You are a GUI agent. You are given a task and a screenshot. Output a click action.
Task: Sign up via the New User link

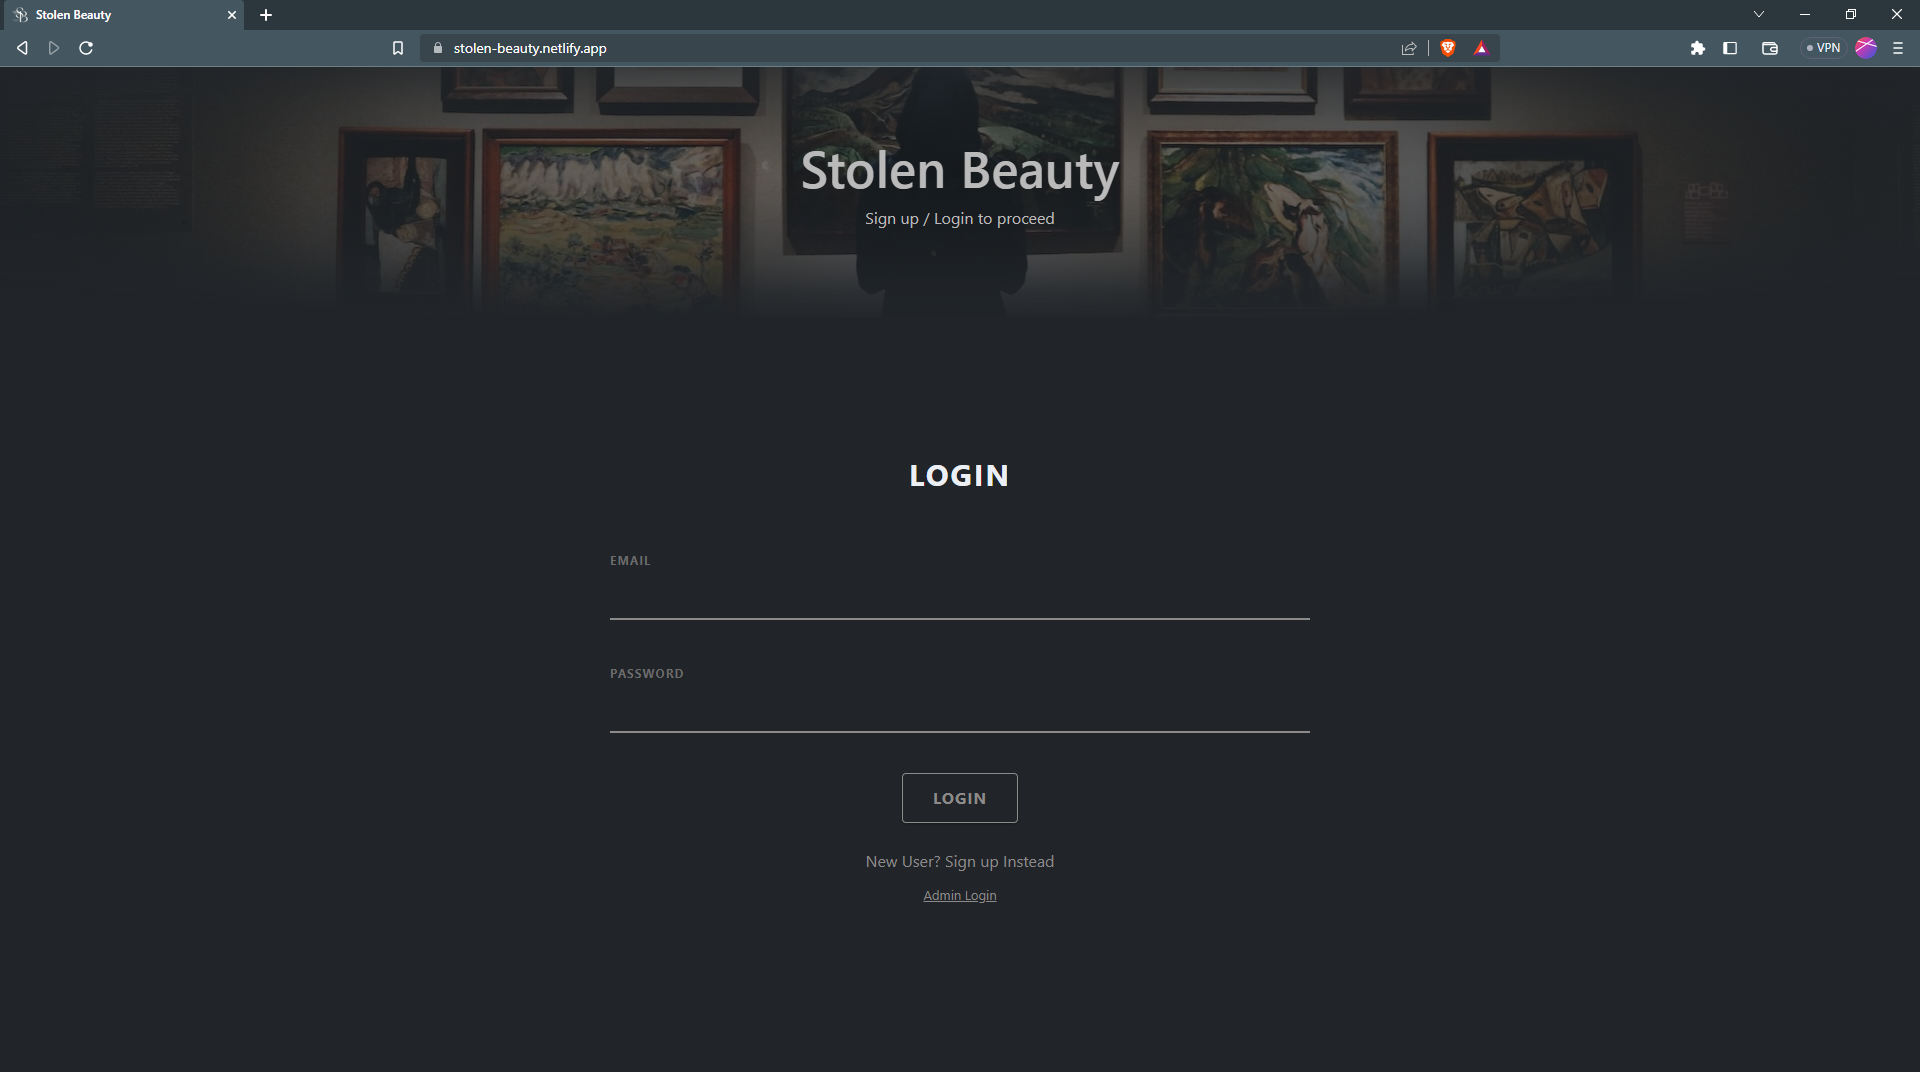[x=959, y=861]
